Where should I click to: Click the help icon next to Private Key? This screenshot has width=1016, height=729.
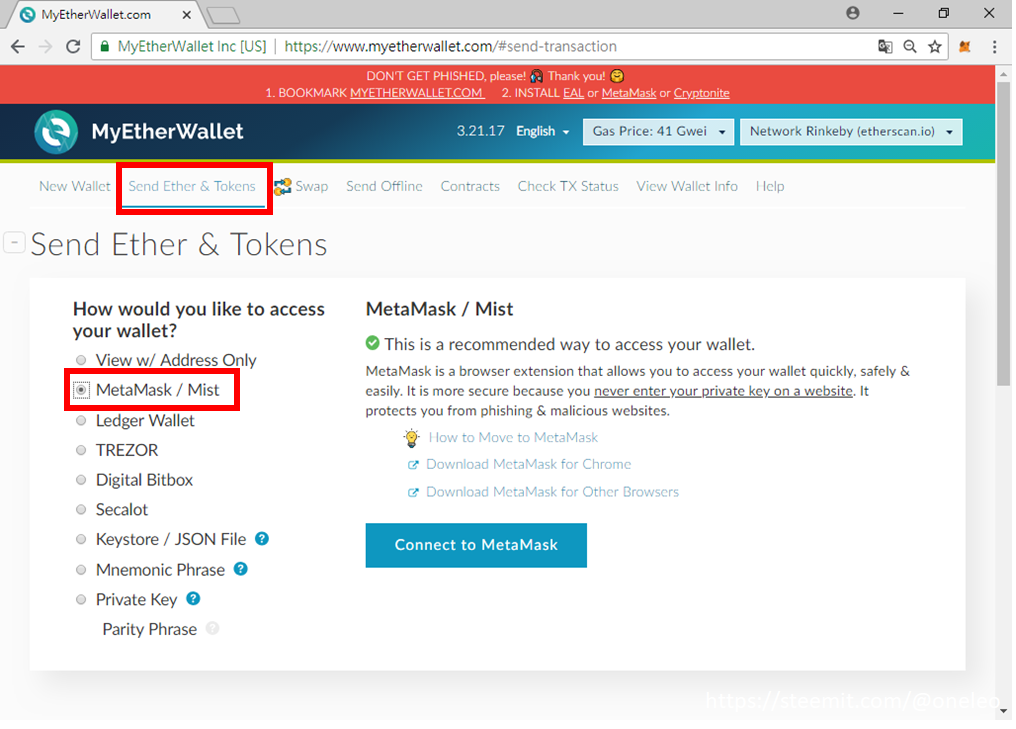tap(193, 599)
